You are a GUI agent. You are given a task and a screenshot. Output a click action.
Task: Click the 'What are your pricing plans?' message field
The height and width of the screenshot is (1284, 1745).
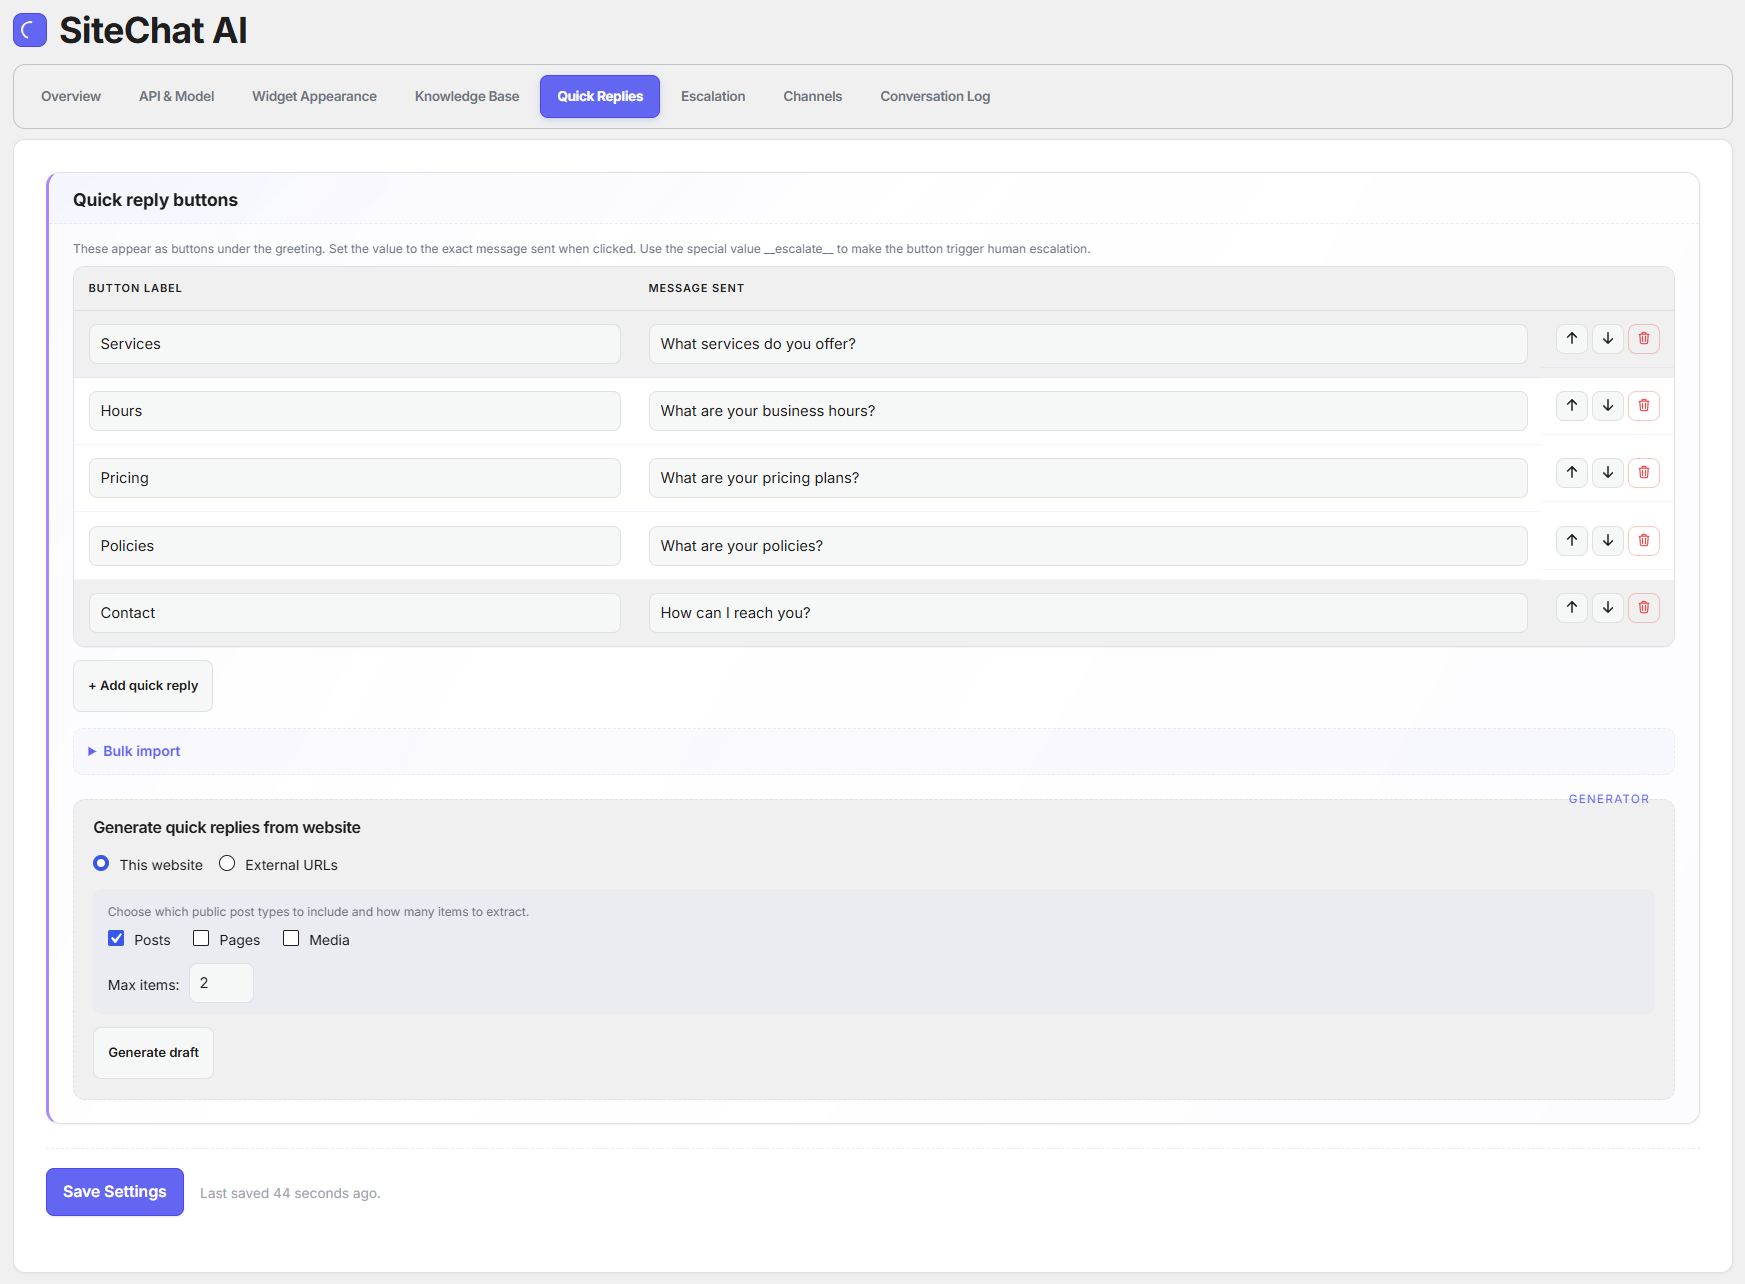click(1088, 478)
